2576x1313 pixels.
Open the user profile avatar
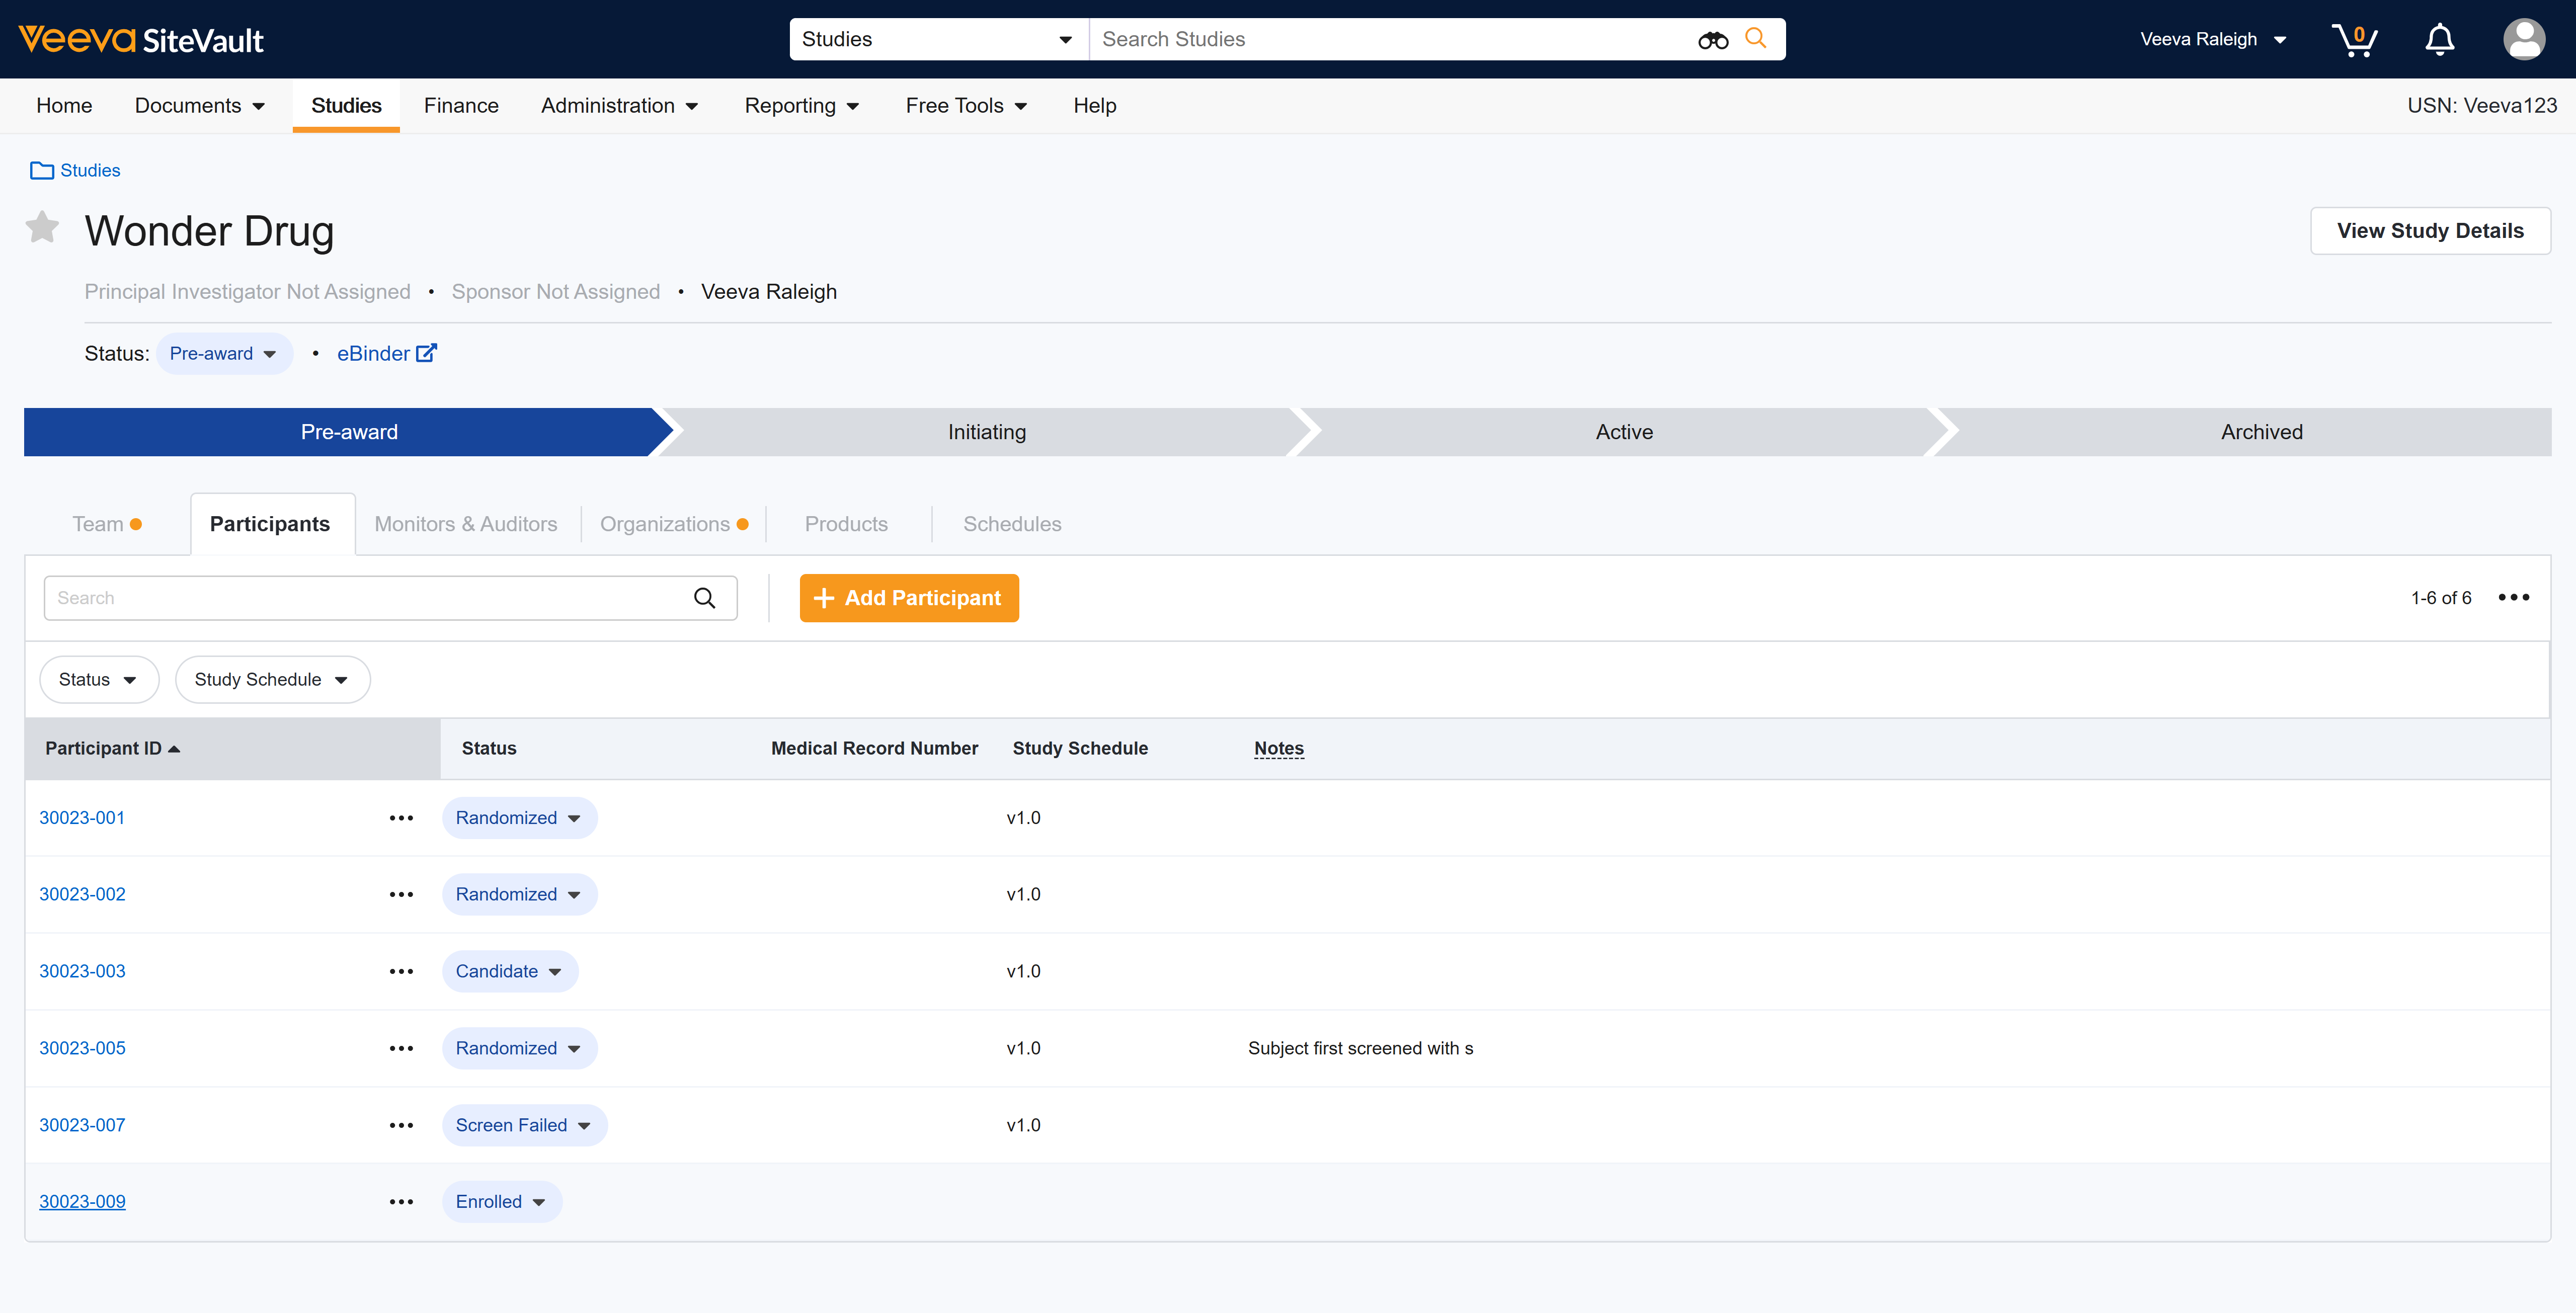coord(2523,40)
